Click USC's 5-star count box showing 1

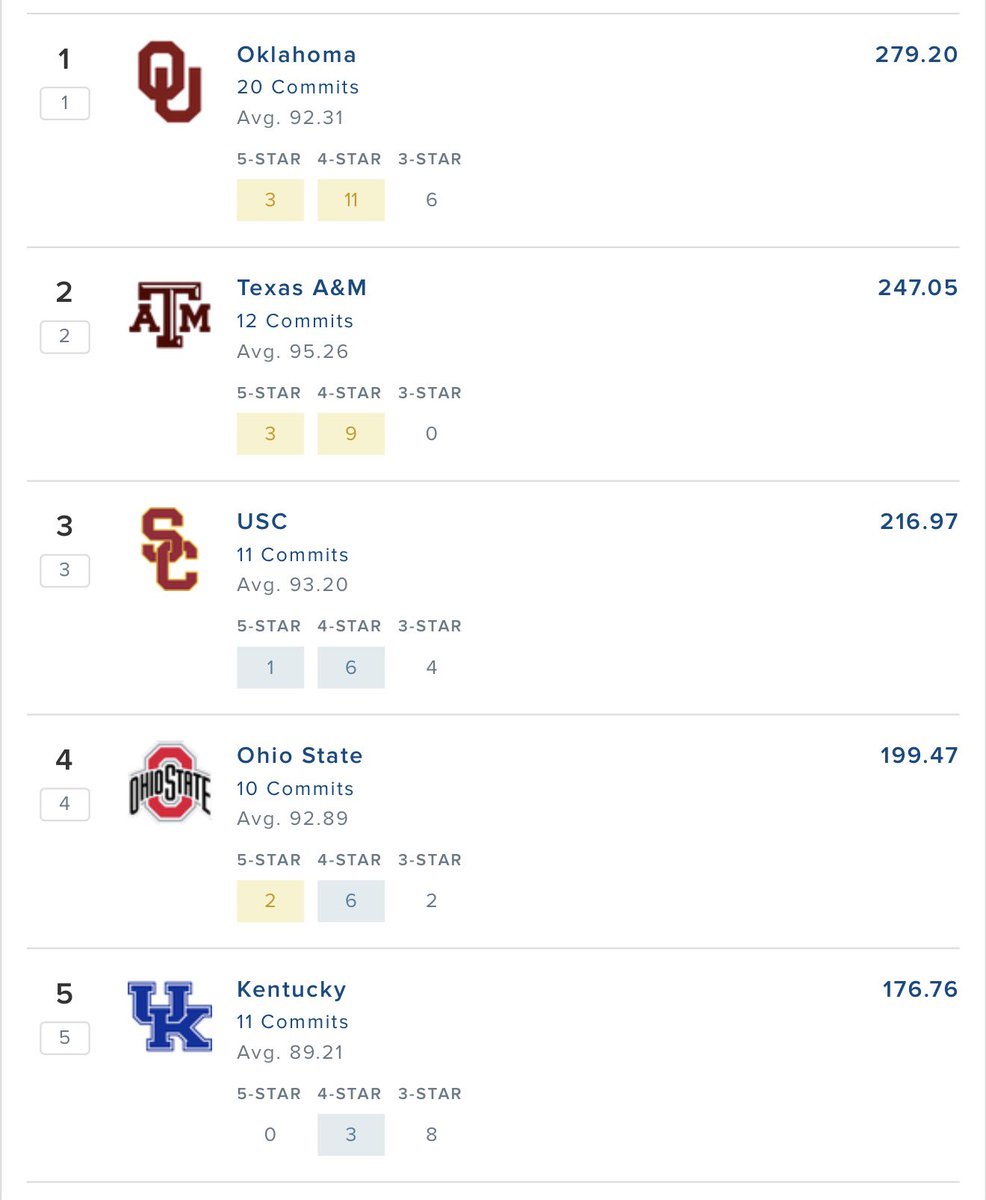pyautogui.click(x=270, y=668)
